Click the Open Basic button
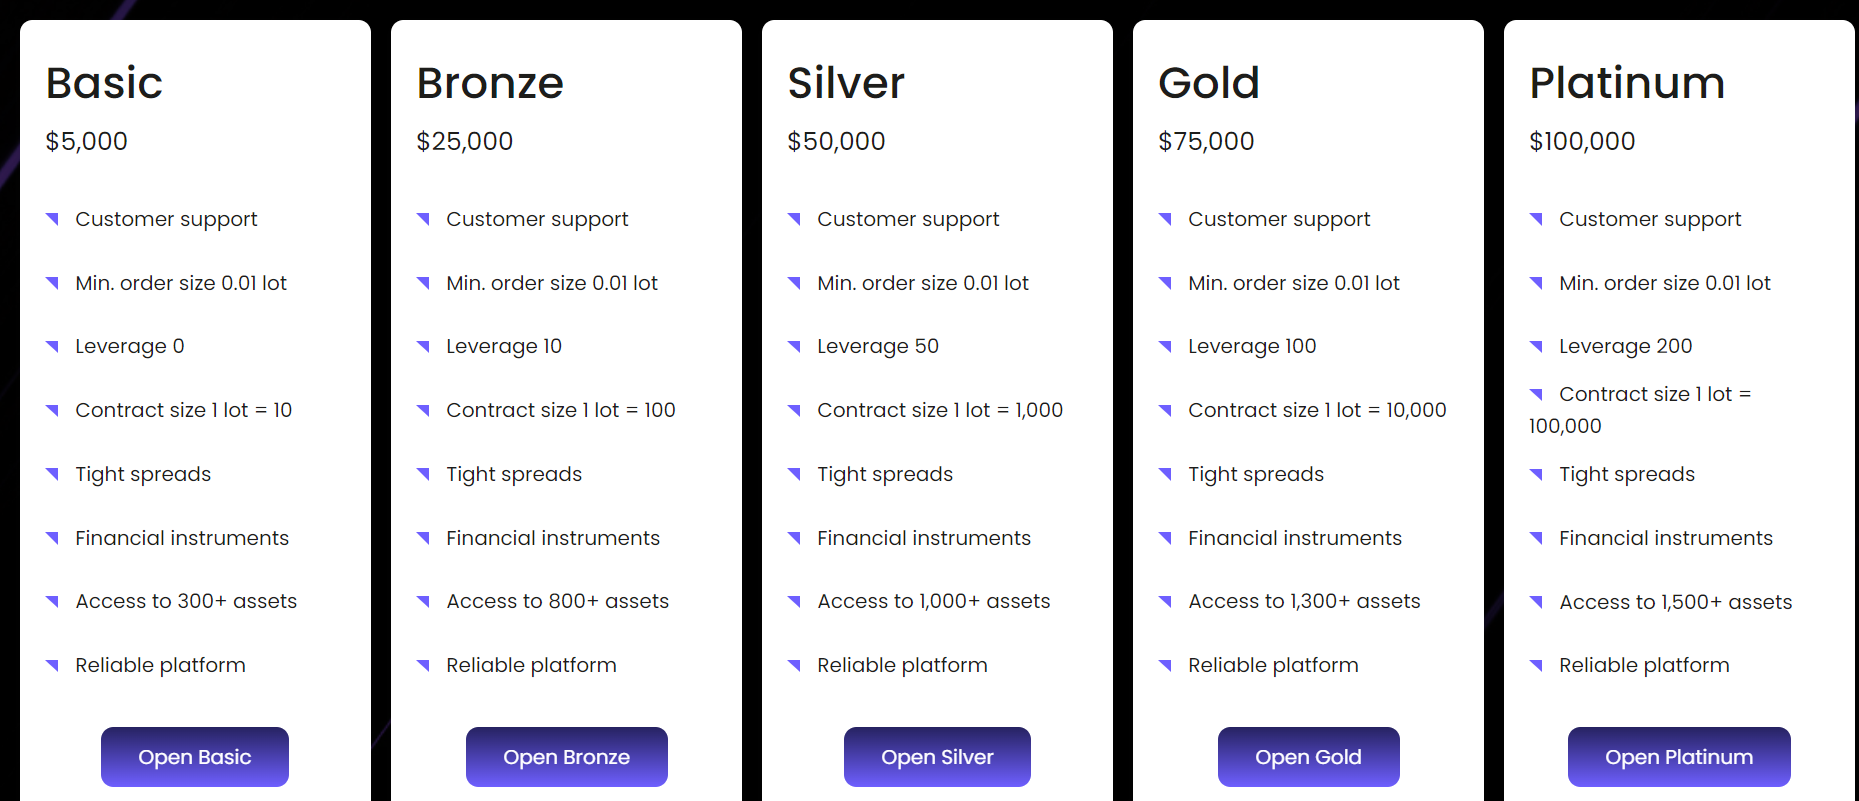The width and height of the screenshot is (1859, 801). pos(194,757)
